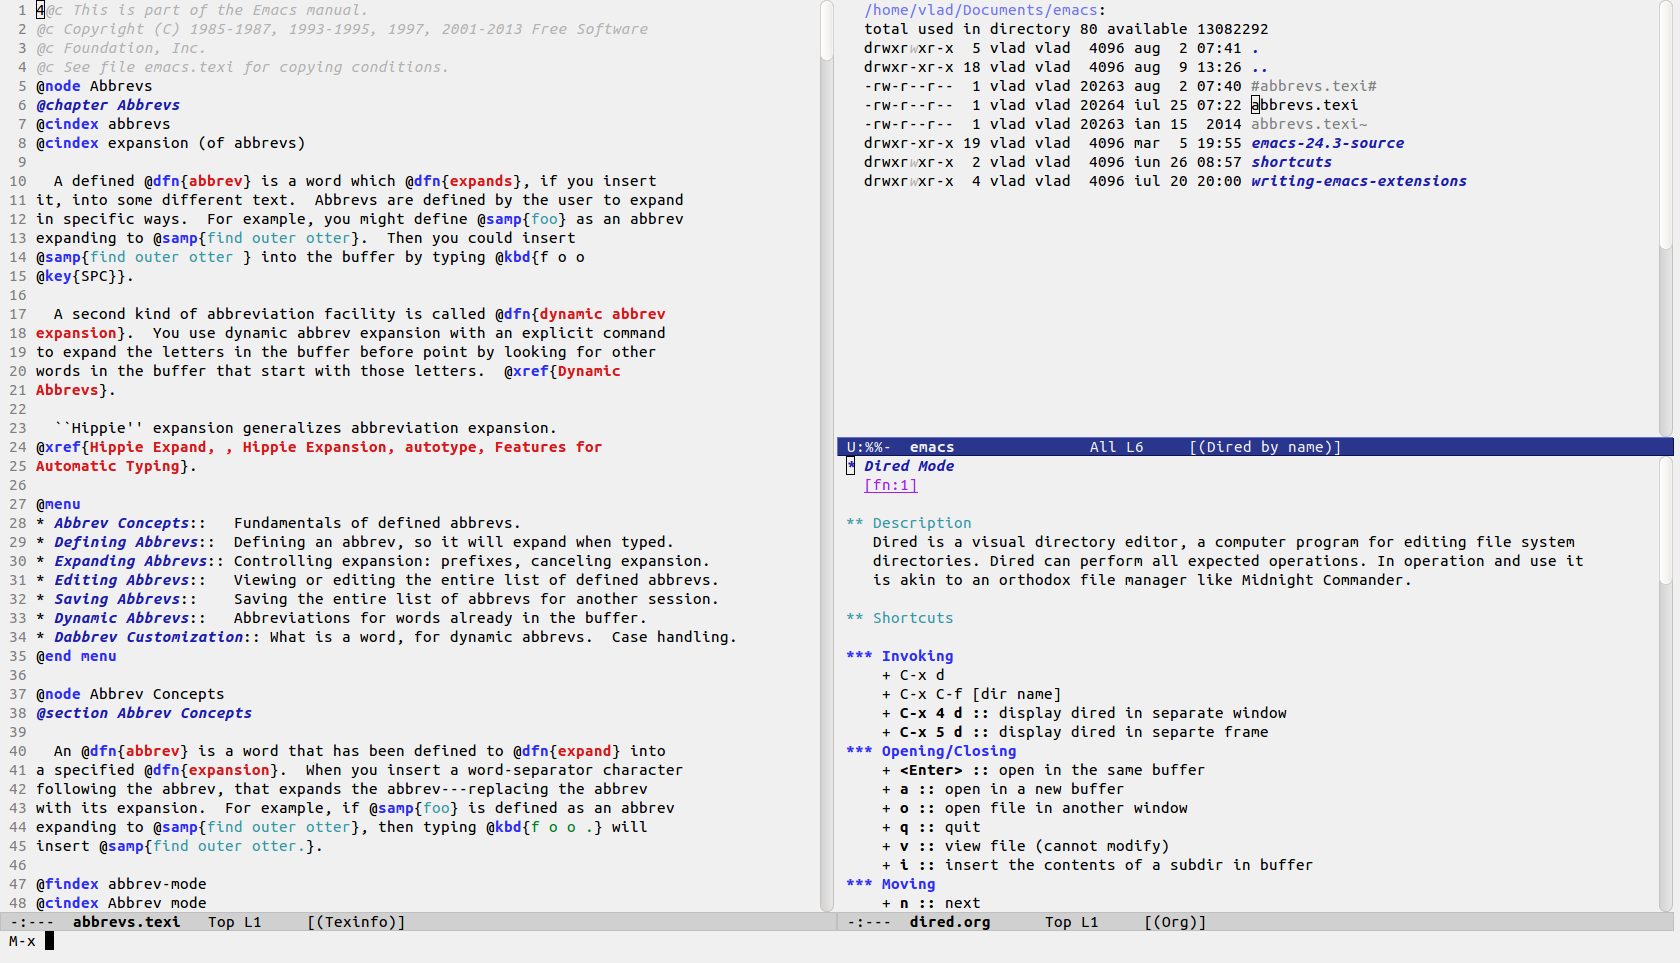Click the emacs buffer name in Dired mode line
Viewport: 1680px width, 963px height.
coord(932,447)
